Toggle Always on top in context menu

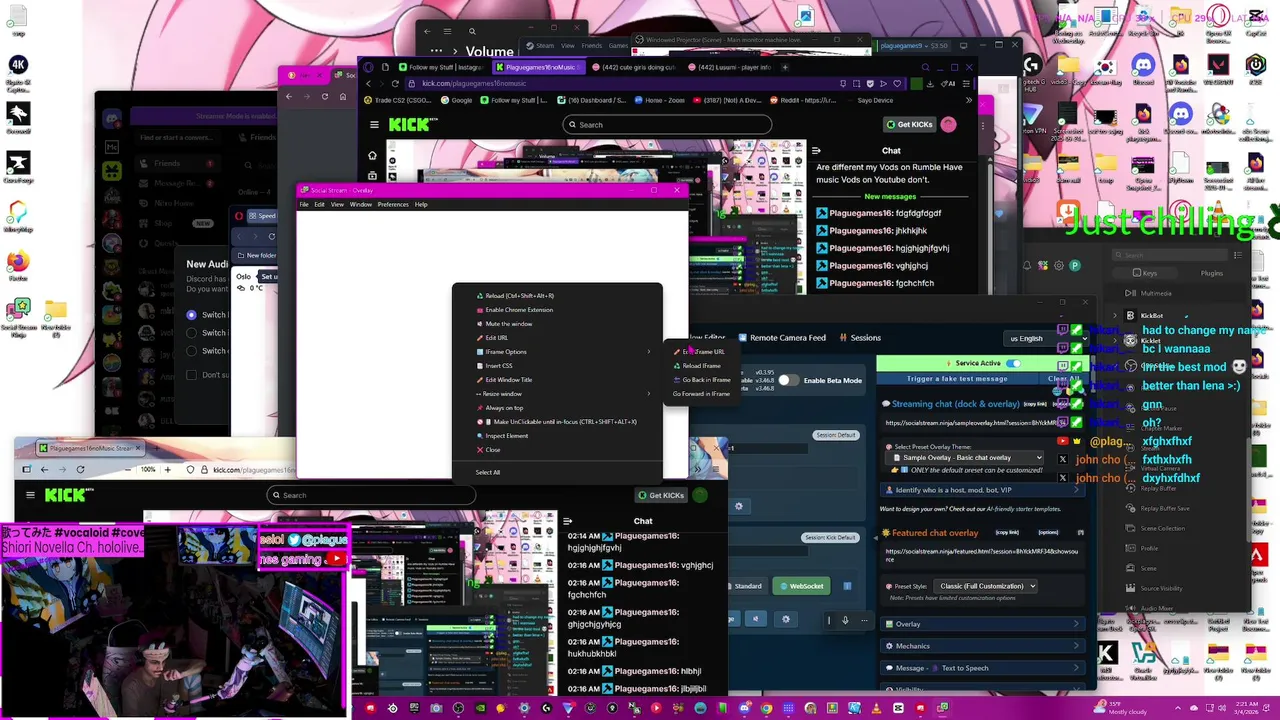(x=557, y=408)
